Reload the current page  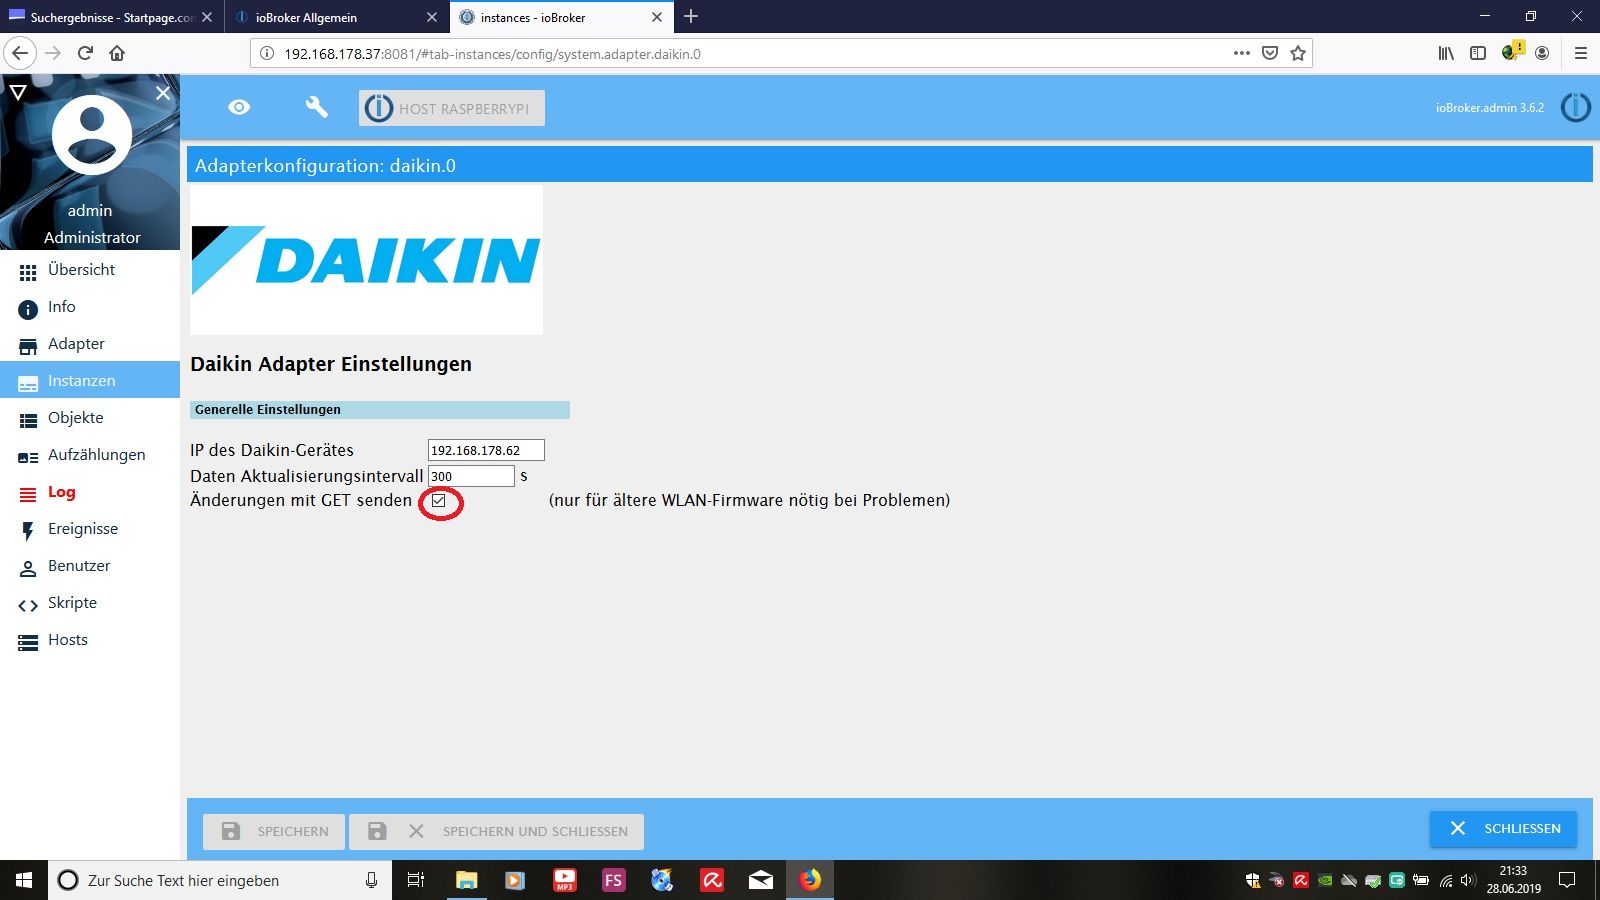click(85, 53)
